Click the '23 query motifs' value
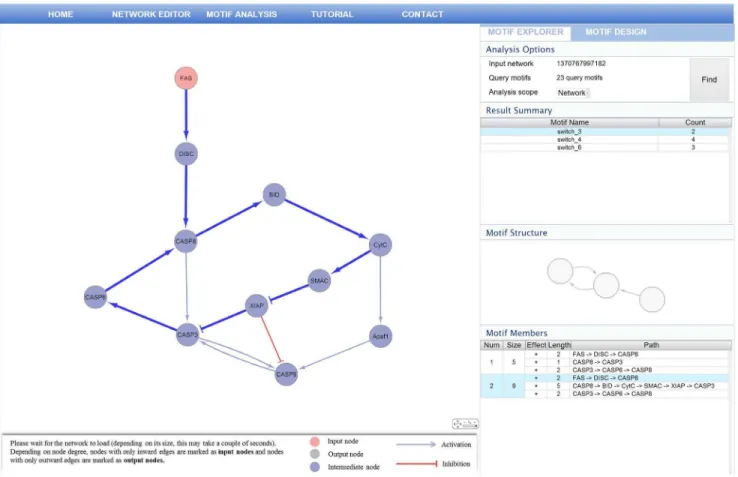The image size is (738, 477). pos(579,78)
